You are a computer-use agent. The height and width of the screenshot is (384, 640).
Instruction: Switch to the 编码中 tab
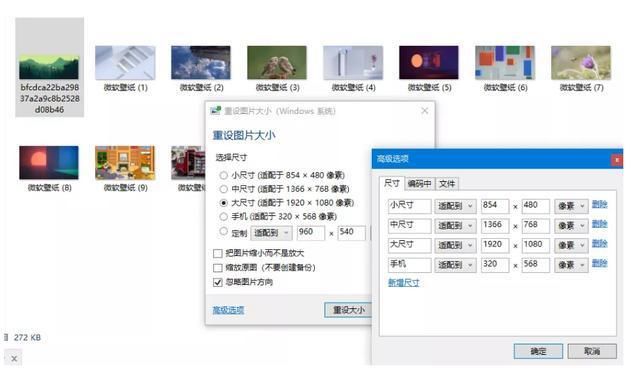coord(420,184)
